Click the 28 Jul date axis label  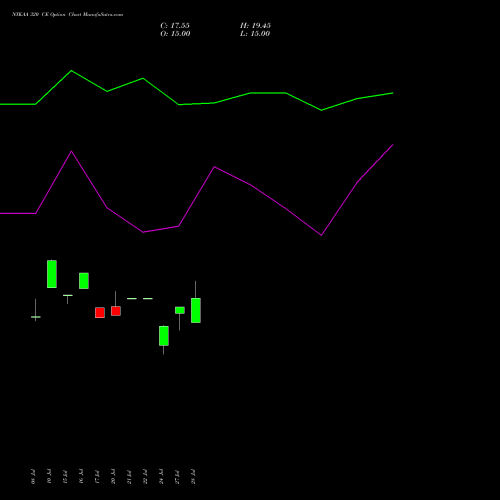[193, 477]
